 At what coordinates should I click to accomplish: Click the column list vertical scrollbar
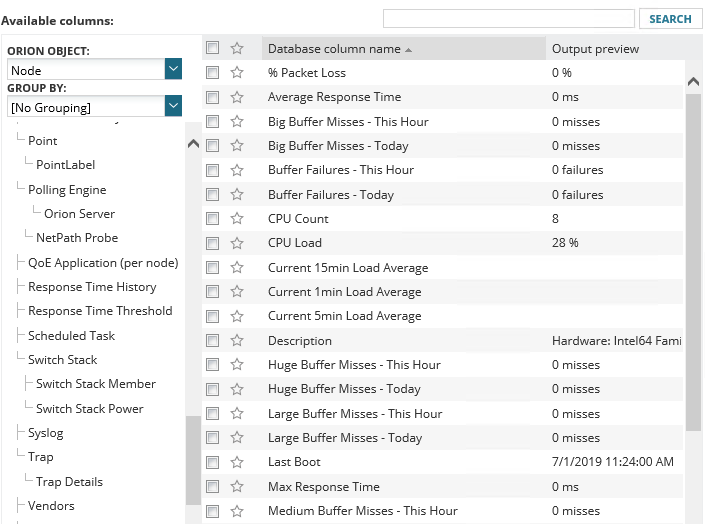[693, 250]
